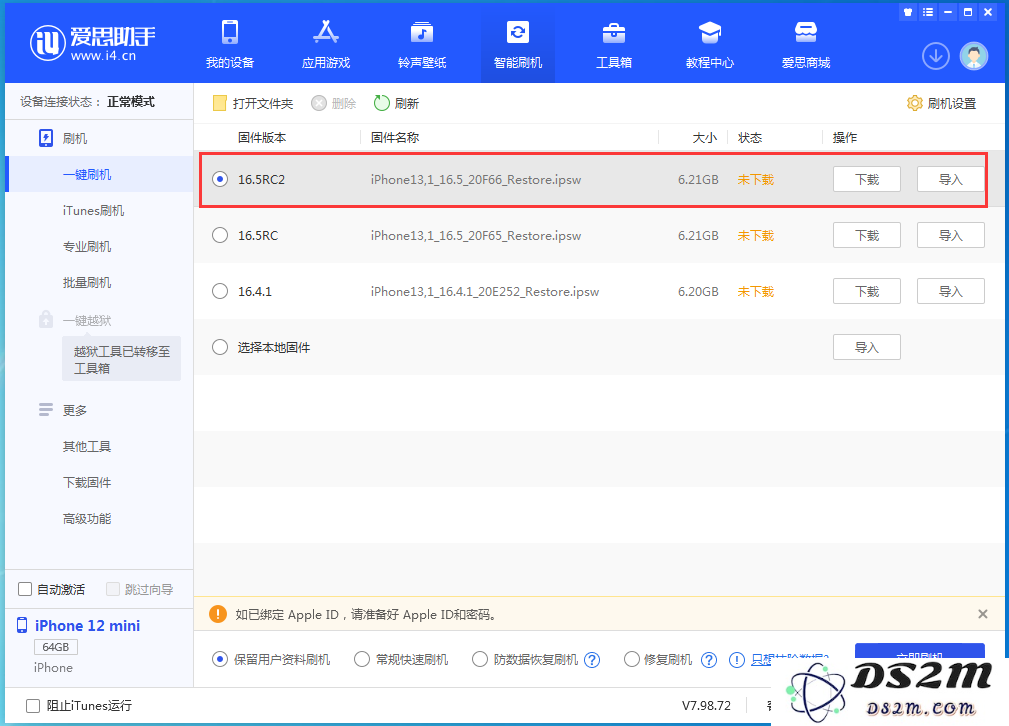
Task: Open the list menu icon in title bar
Action: pyautogui.click(x=927, y=12)
